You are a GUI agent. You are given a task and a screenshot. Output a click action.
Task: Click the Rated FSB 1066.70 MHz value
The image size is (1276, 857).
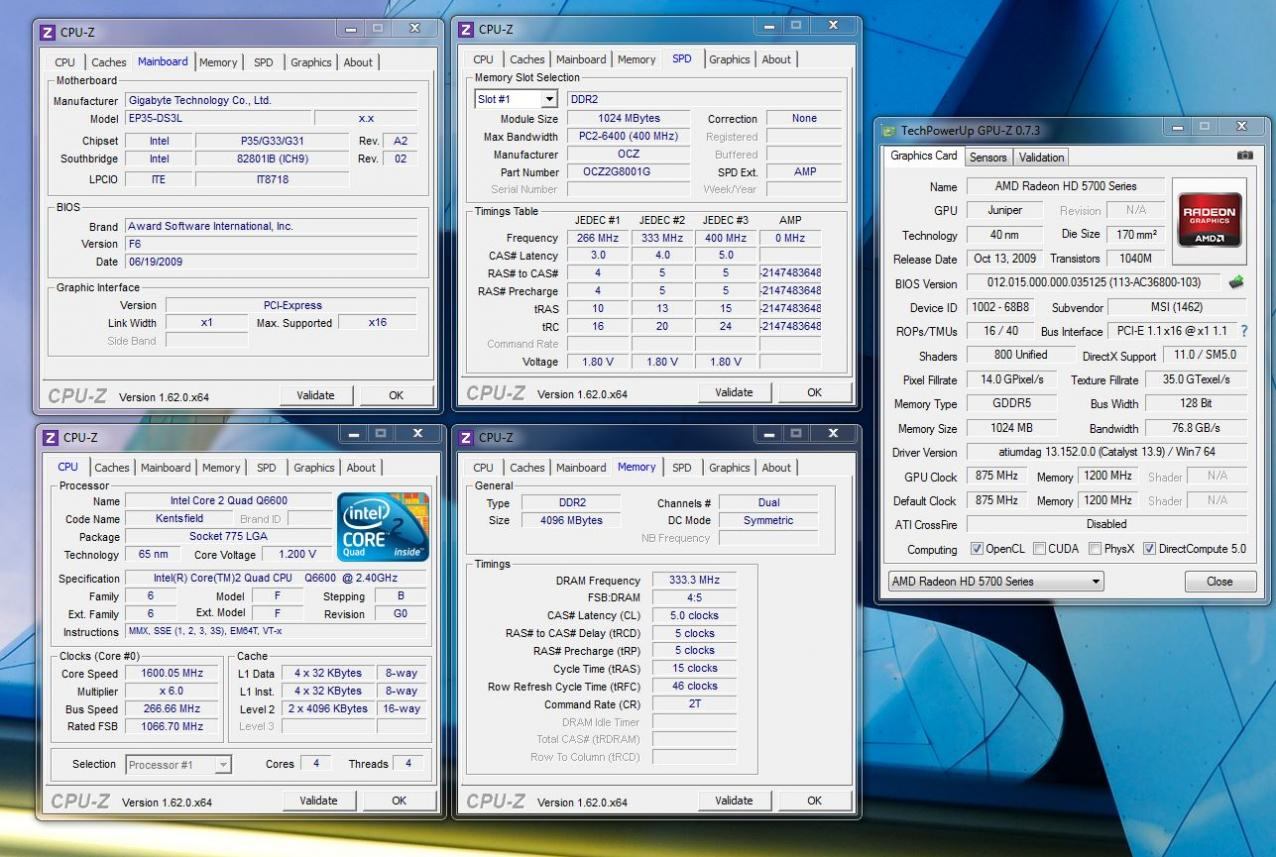coord(173,727)
